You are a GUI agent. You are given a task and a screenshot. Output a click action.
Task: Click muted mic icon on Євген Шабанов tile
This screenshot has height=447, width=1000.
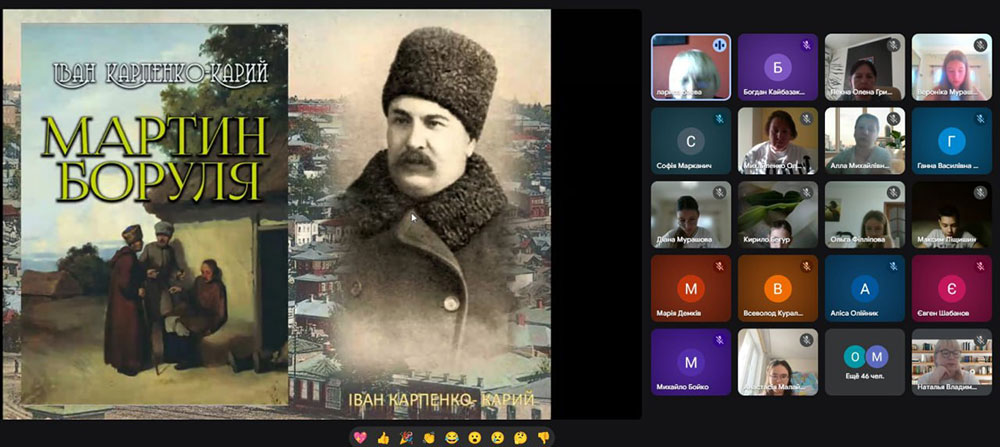tap(980, 267)
